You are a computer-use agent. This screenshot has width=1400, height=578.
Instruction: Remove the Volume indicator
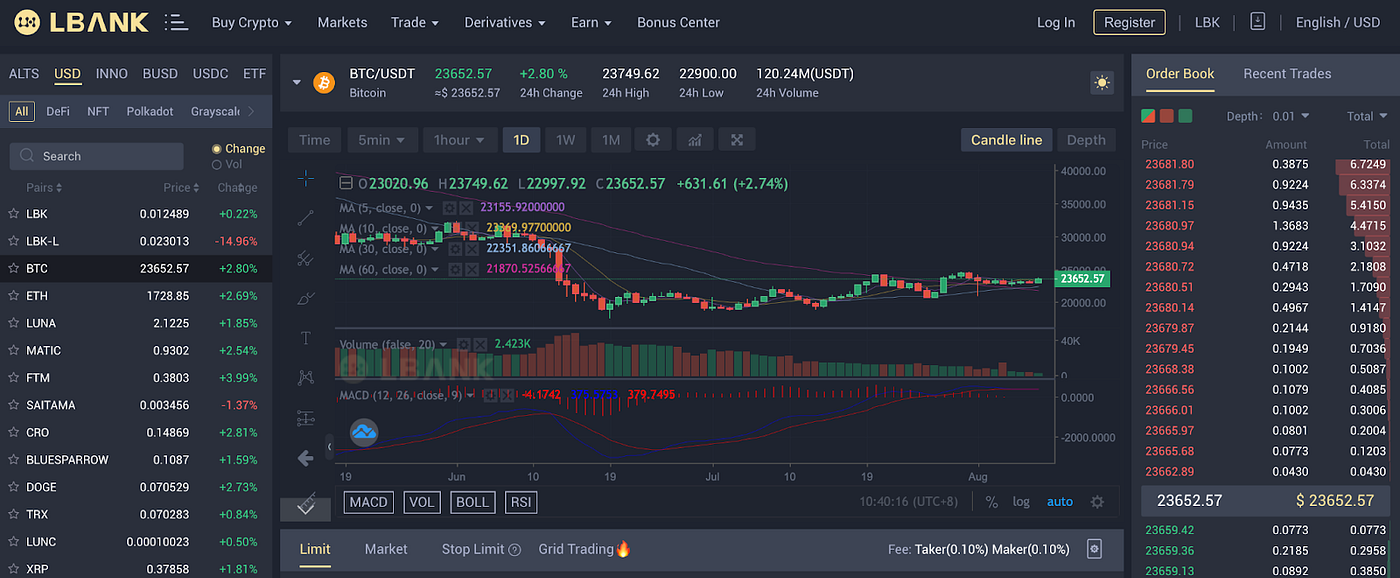479,344
